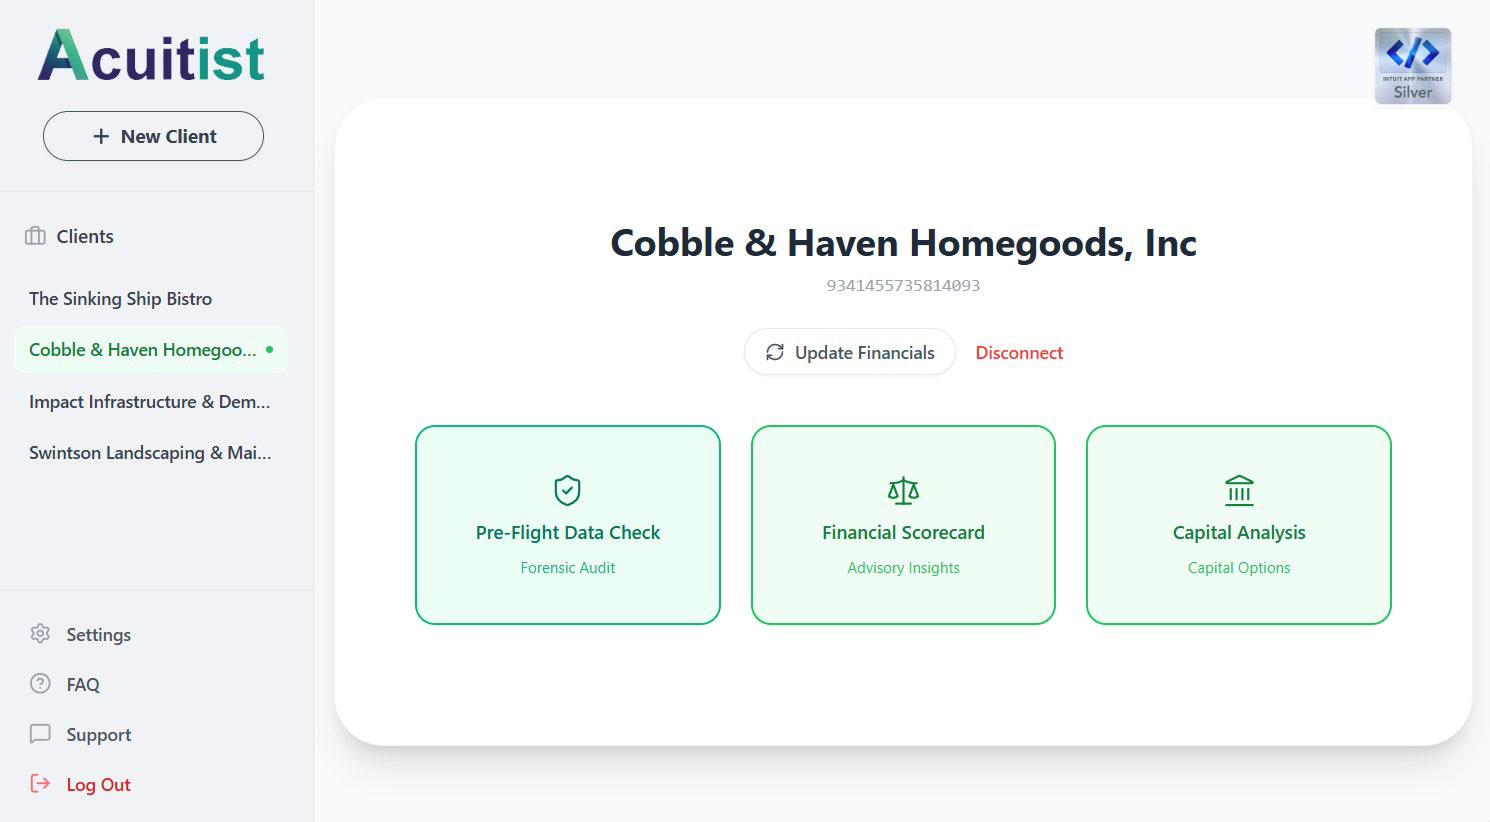Click the Acuitist logo

point(151,57)
